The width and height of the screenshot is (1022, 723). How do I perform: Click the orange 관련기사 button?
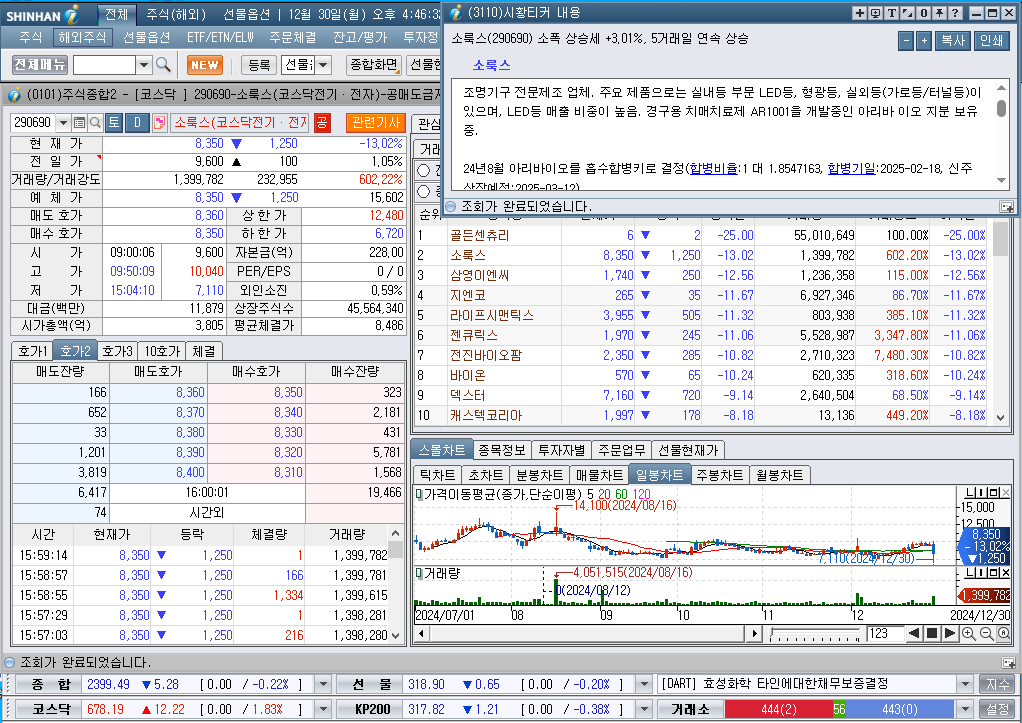tap(375, 123)
